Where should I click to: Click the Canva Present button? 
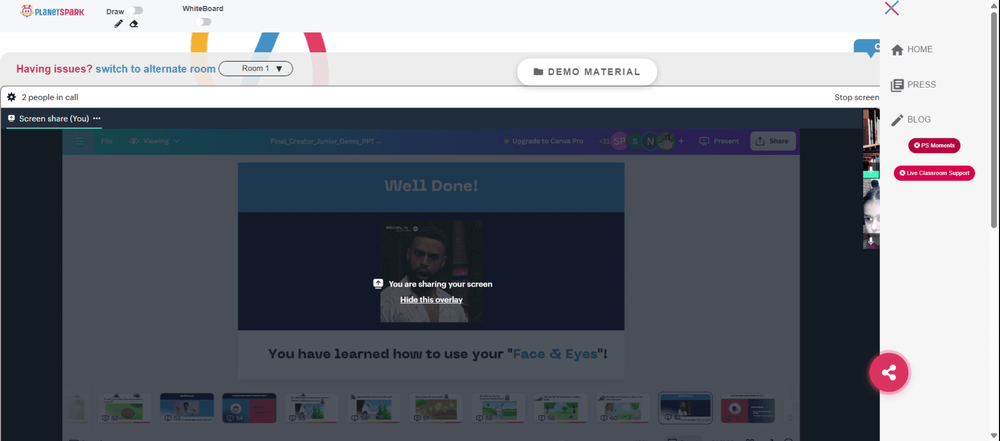(x=719, y=141)
